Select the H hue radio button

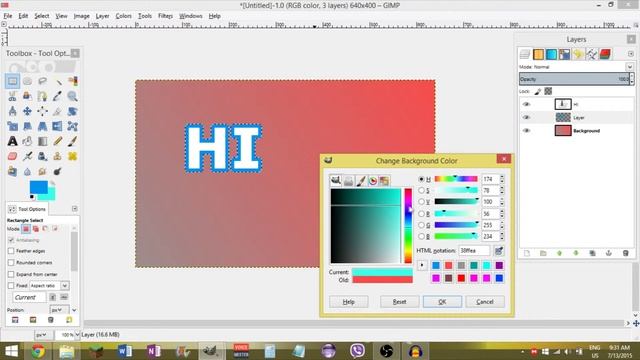[x=421, y=179]
